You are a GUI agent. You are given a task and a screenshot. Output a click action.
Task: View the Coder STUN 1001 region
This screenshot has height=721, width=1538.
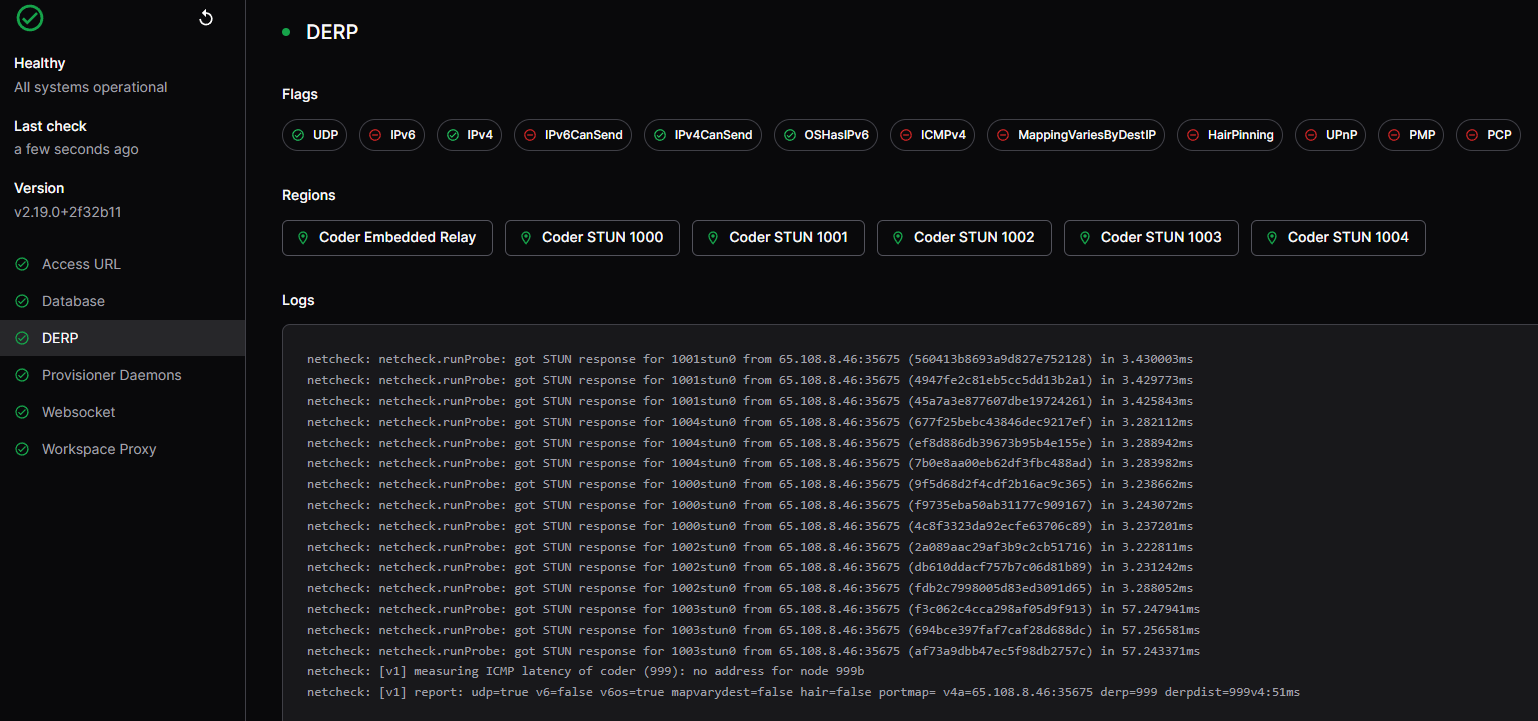pos(778,238)
